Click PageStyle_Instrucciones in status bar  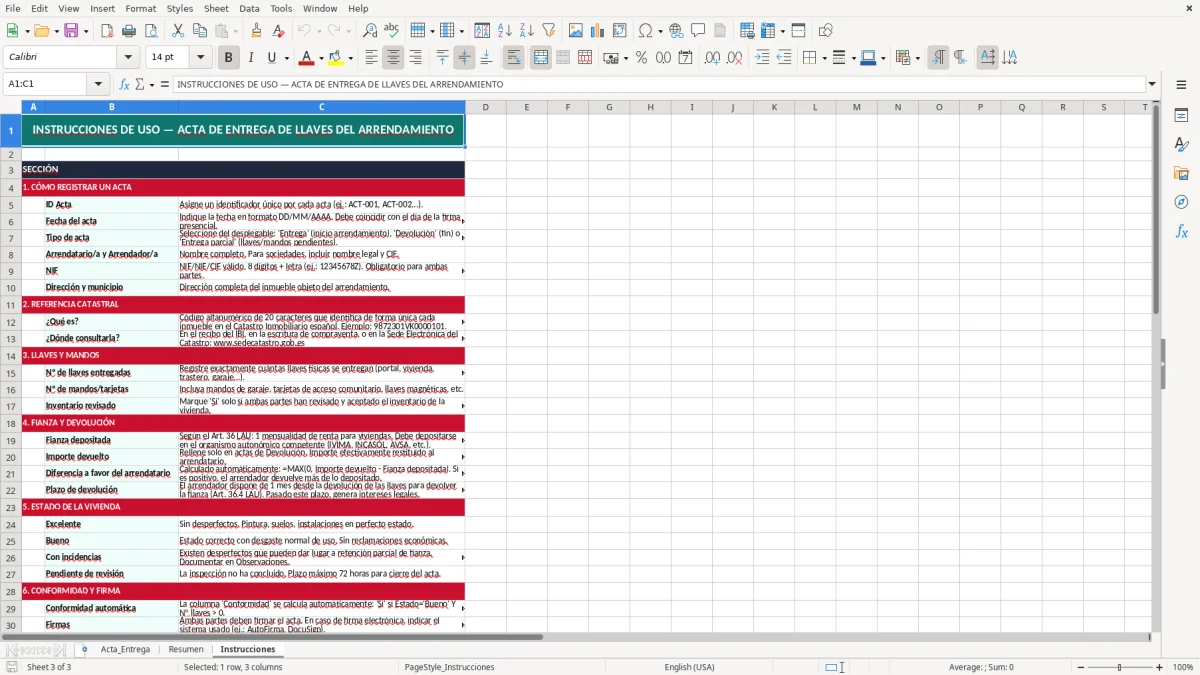pos(449,667)
